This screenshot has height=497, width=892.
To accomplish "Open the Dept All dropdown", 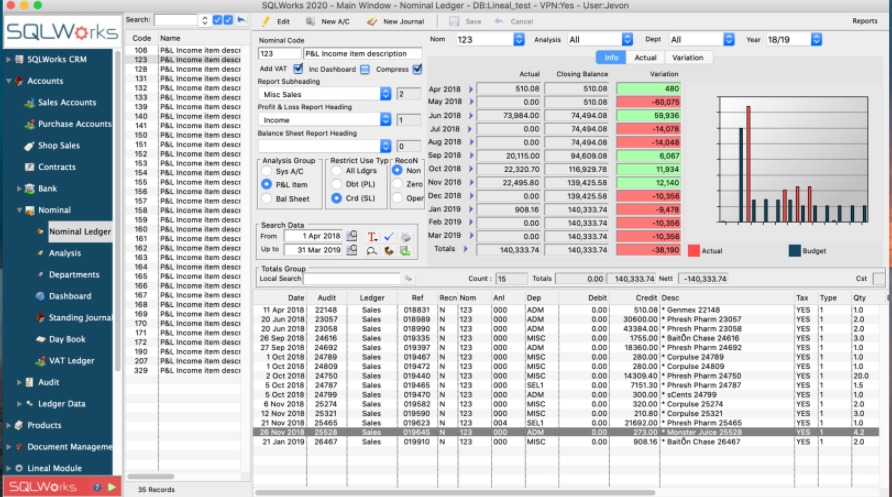I will click(729, 39).
